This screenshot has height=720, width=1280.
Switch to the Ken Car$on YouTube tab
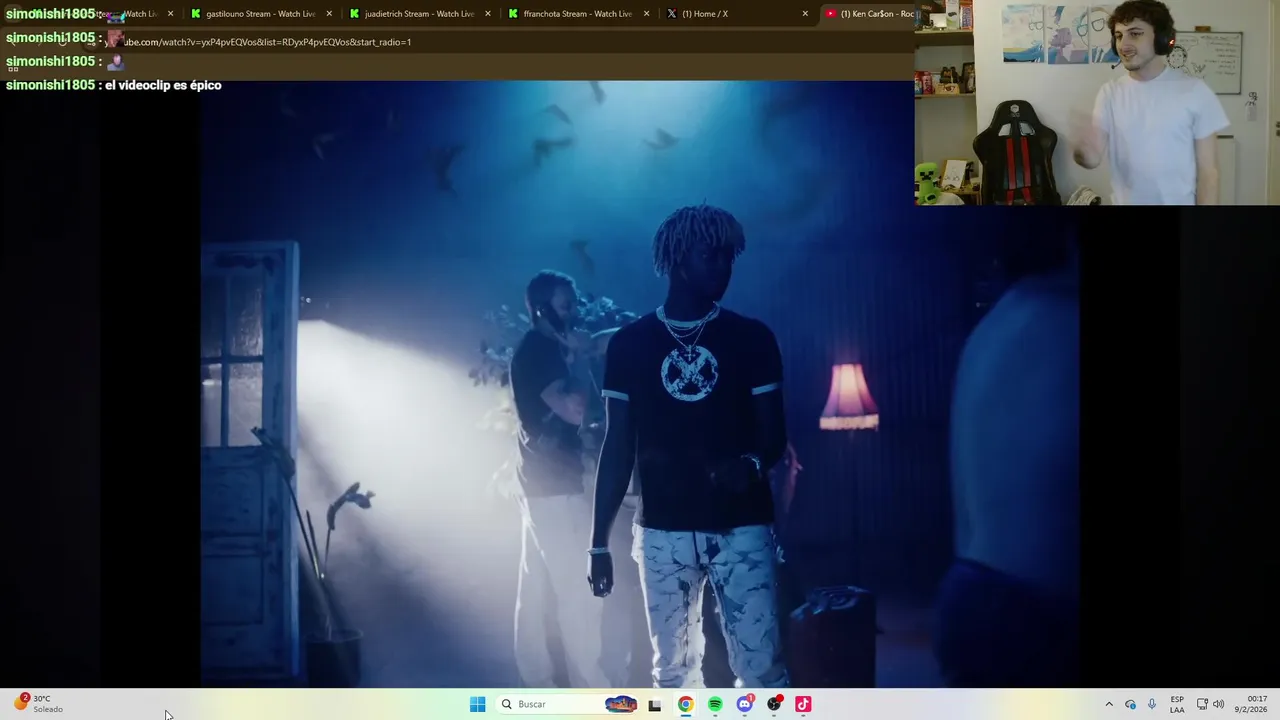(868, 14)
